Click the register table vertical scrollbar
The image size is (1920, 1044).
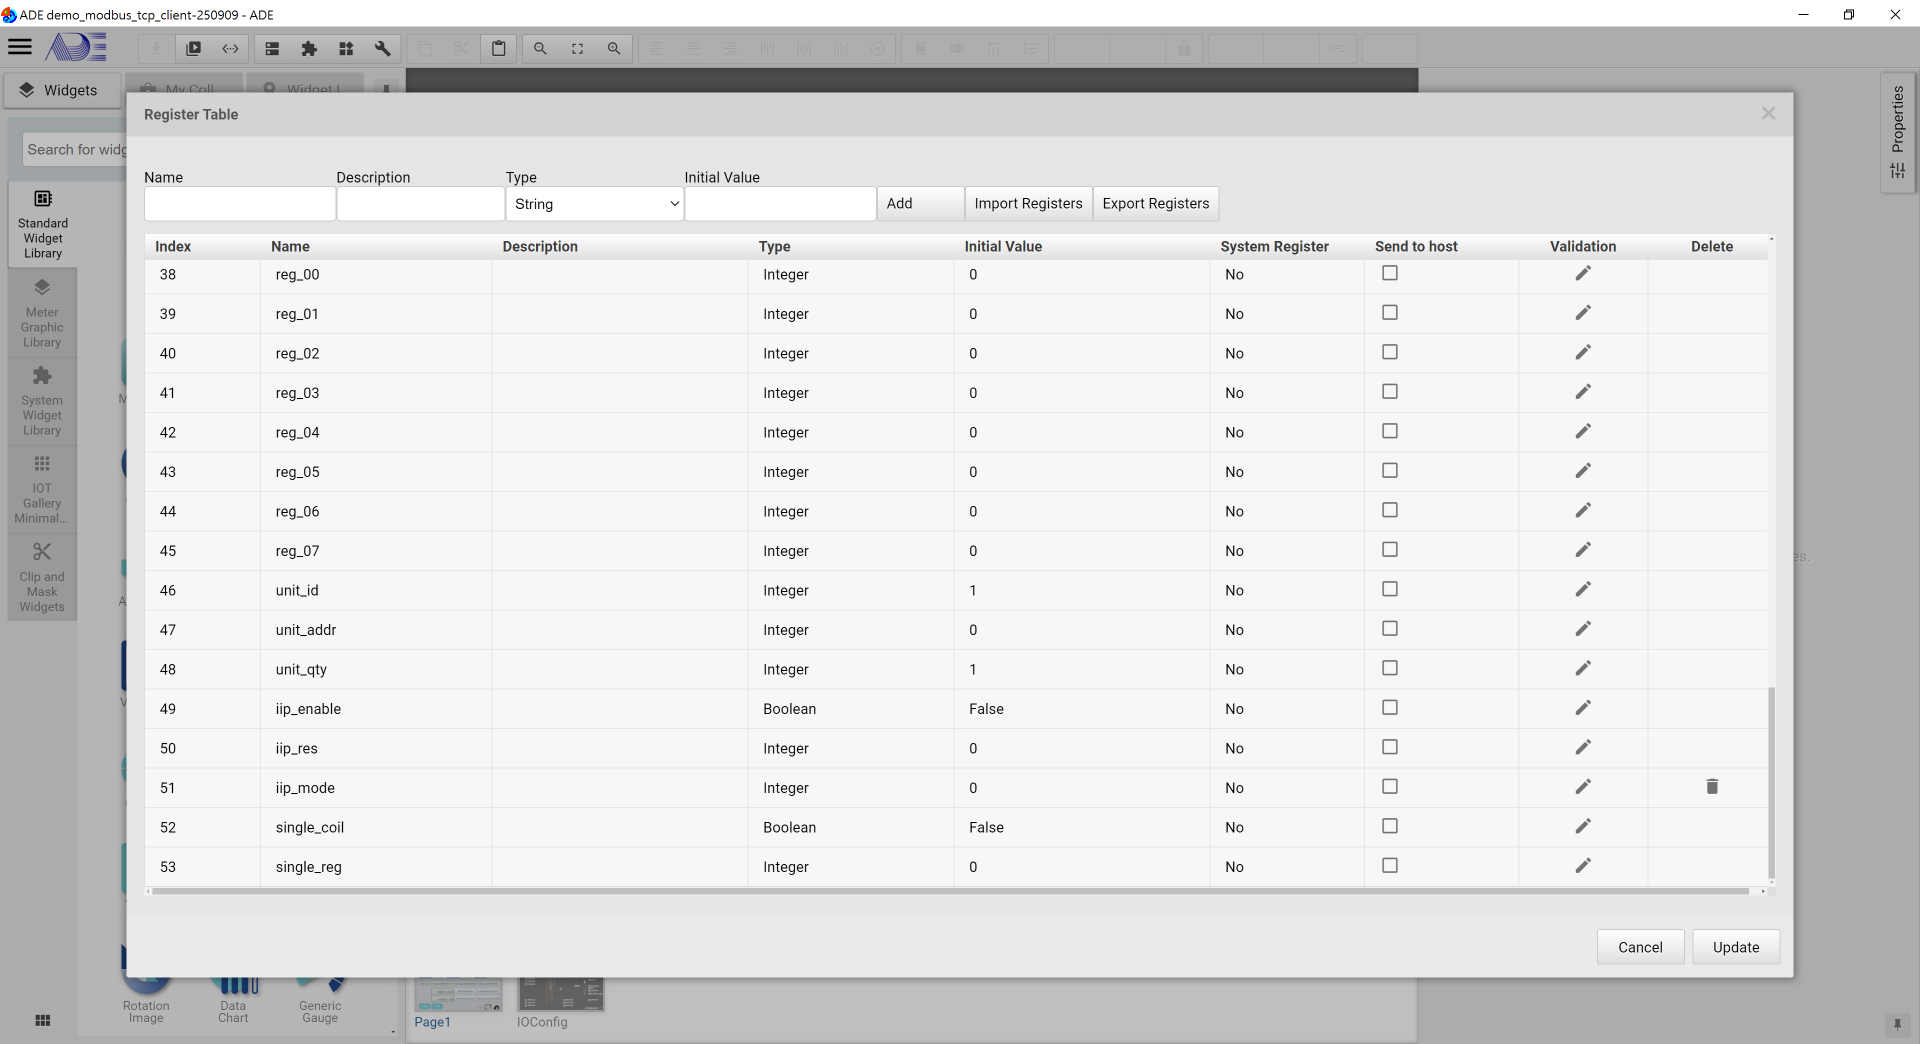(x=1771, y=780)
